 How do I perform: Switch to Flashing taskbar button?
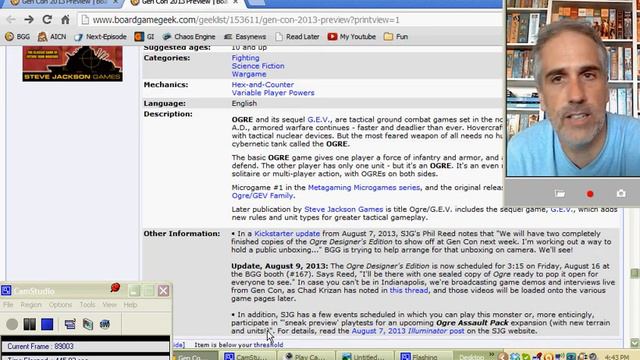coord(422,356)
